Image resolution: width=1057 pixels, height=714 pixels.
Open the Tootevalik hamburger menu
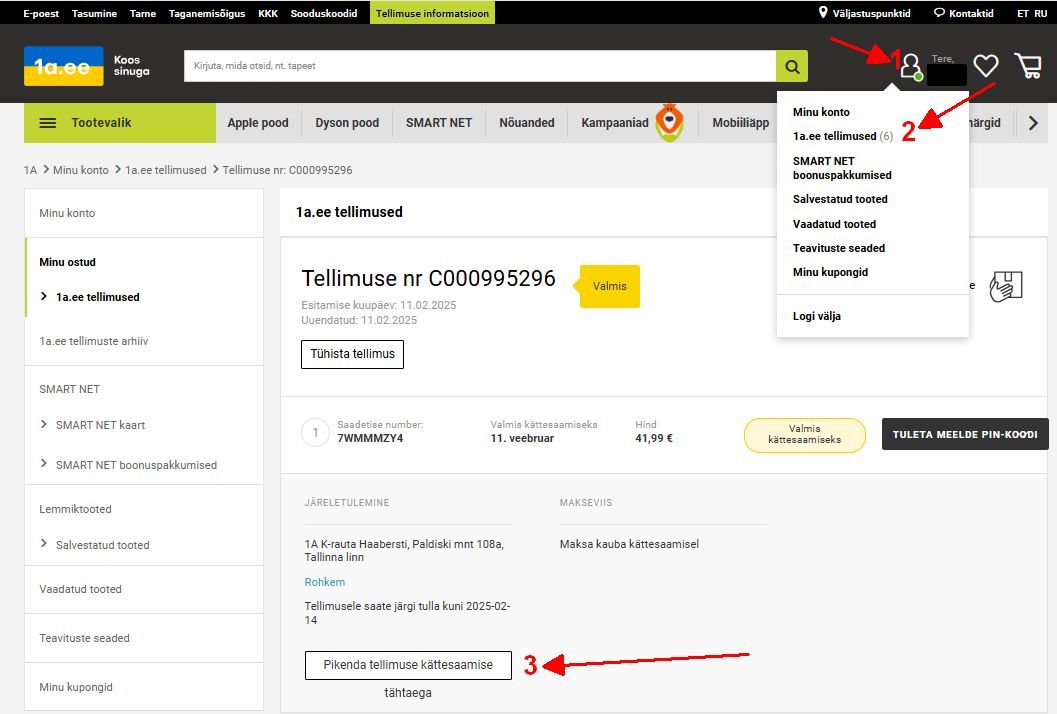click(x=48, y=123)
